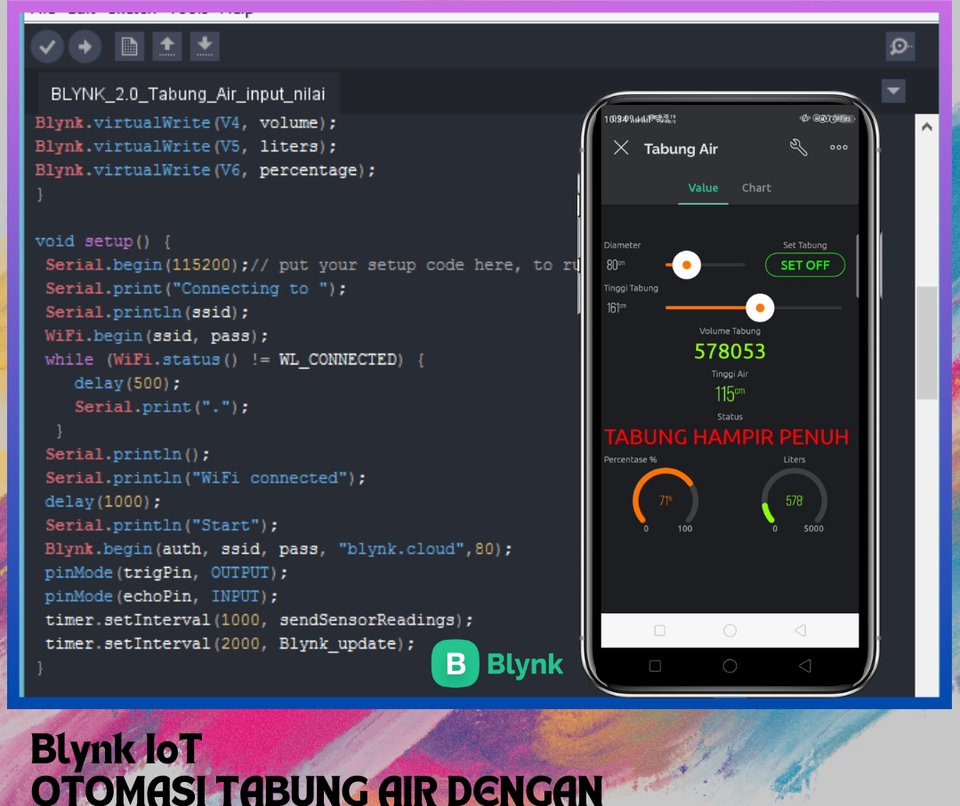Open the Serial Monitor magnifier icon

pos(900,47)
